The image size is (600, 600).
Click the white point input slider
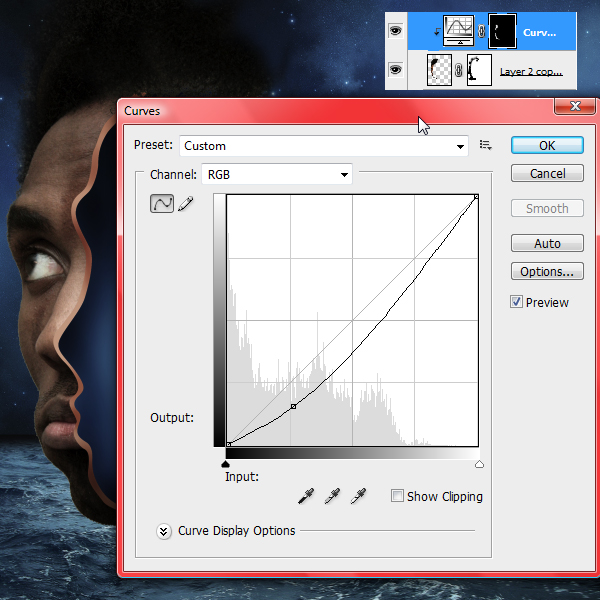pos(479,464)
